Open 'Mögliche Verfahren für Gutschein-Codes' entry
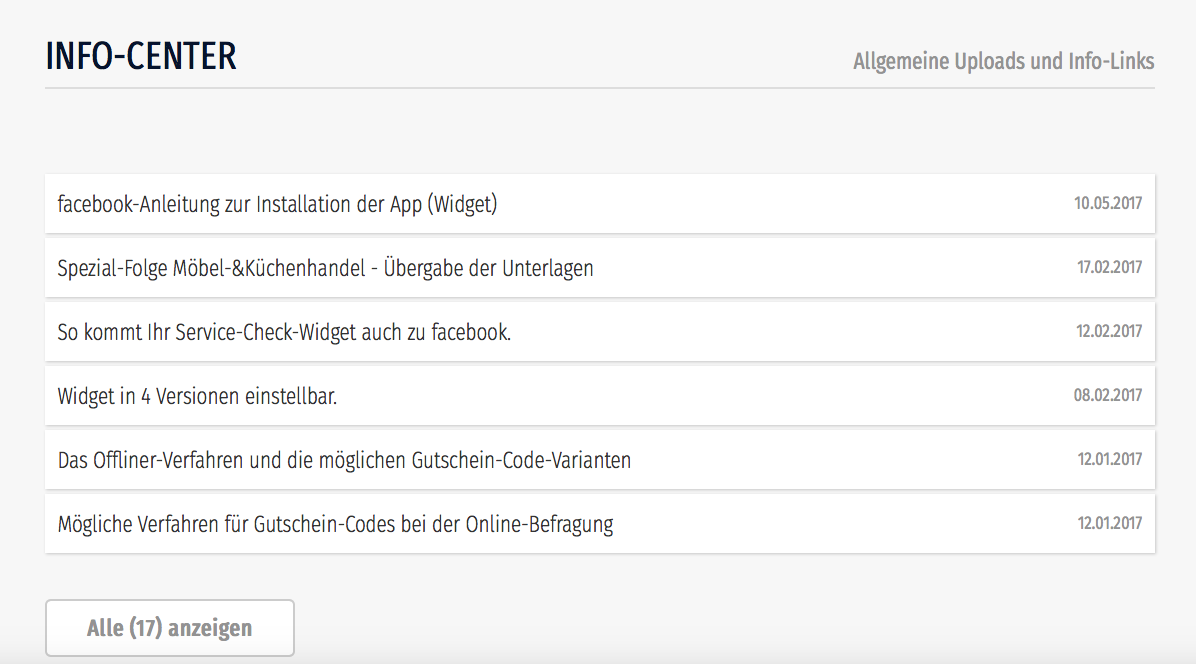 point(335,524)
